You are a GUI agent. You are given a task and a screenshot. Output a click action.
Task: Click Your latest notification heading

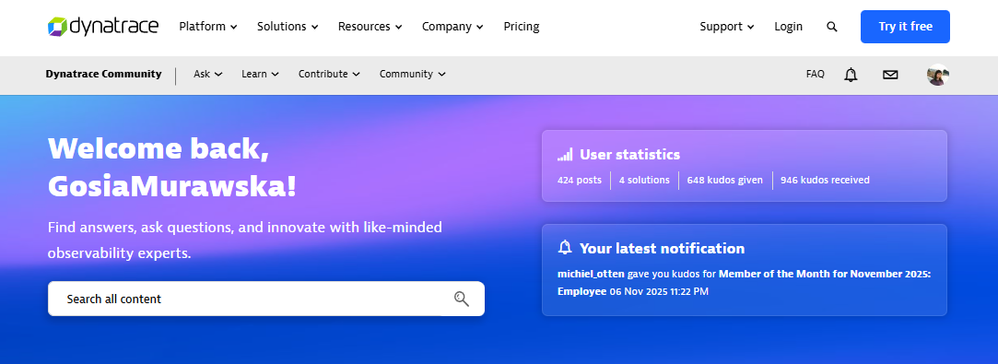[662, 248]
